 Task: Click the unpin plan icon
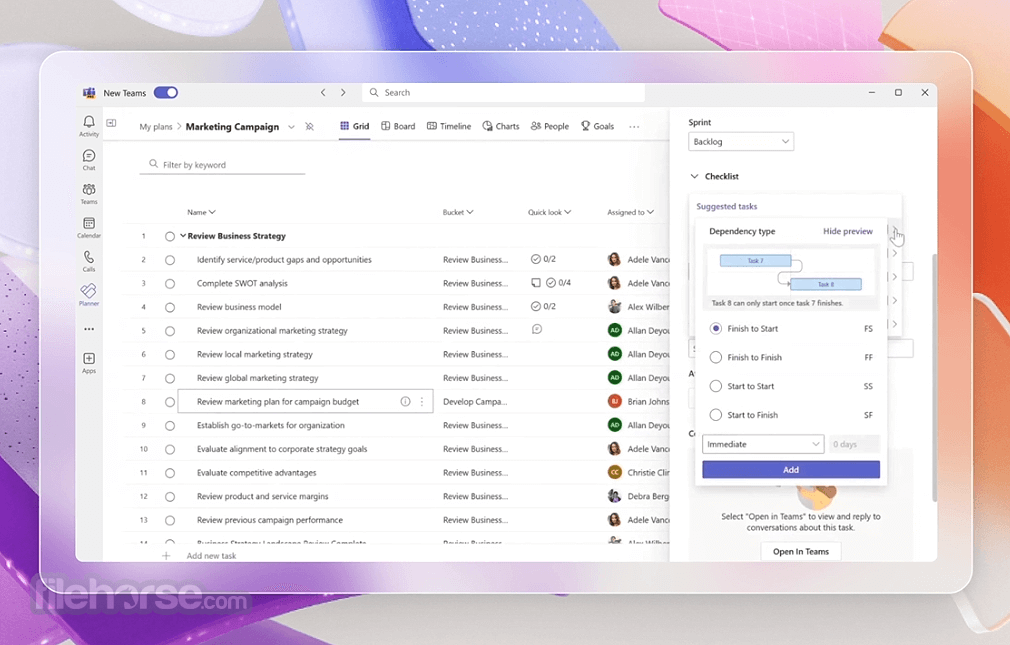(x=310, y=126)
